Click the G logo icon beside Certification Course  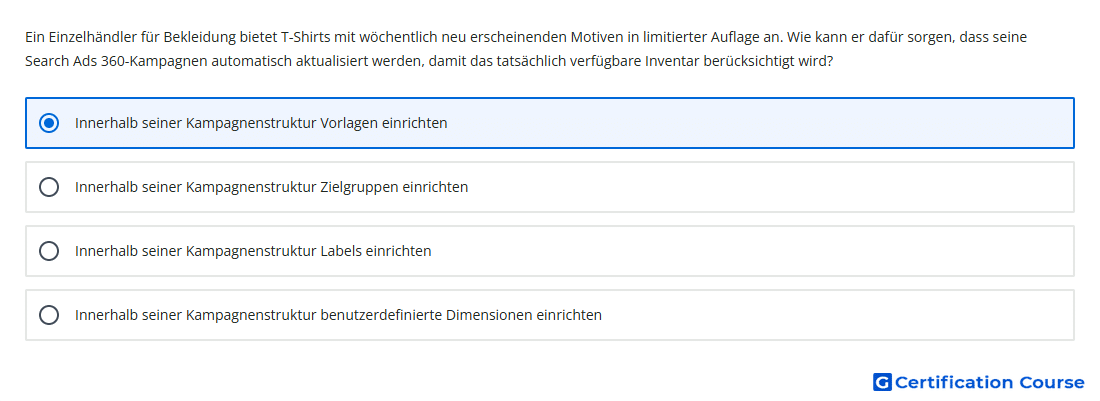point(882,382)
